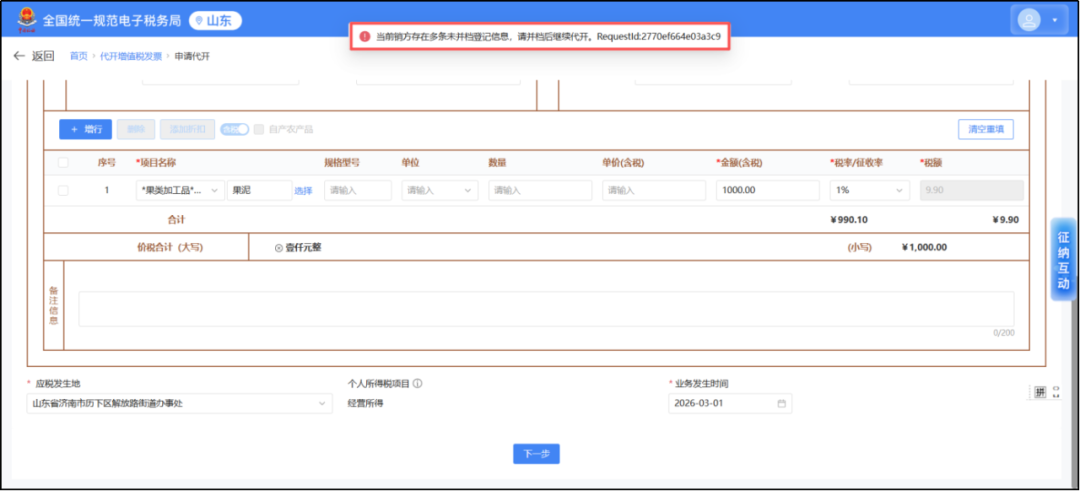
Task: Click the location pin 山东 selector
Action: tap(215, 21)
